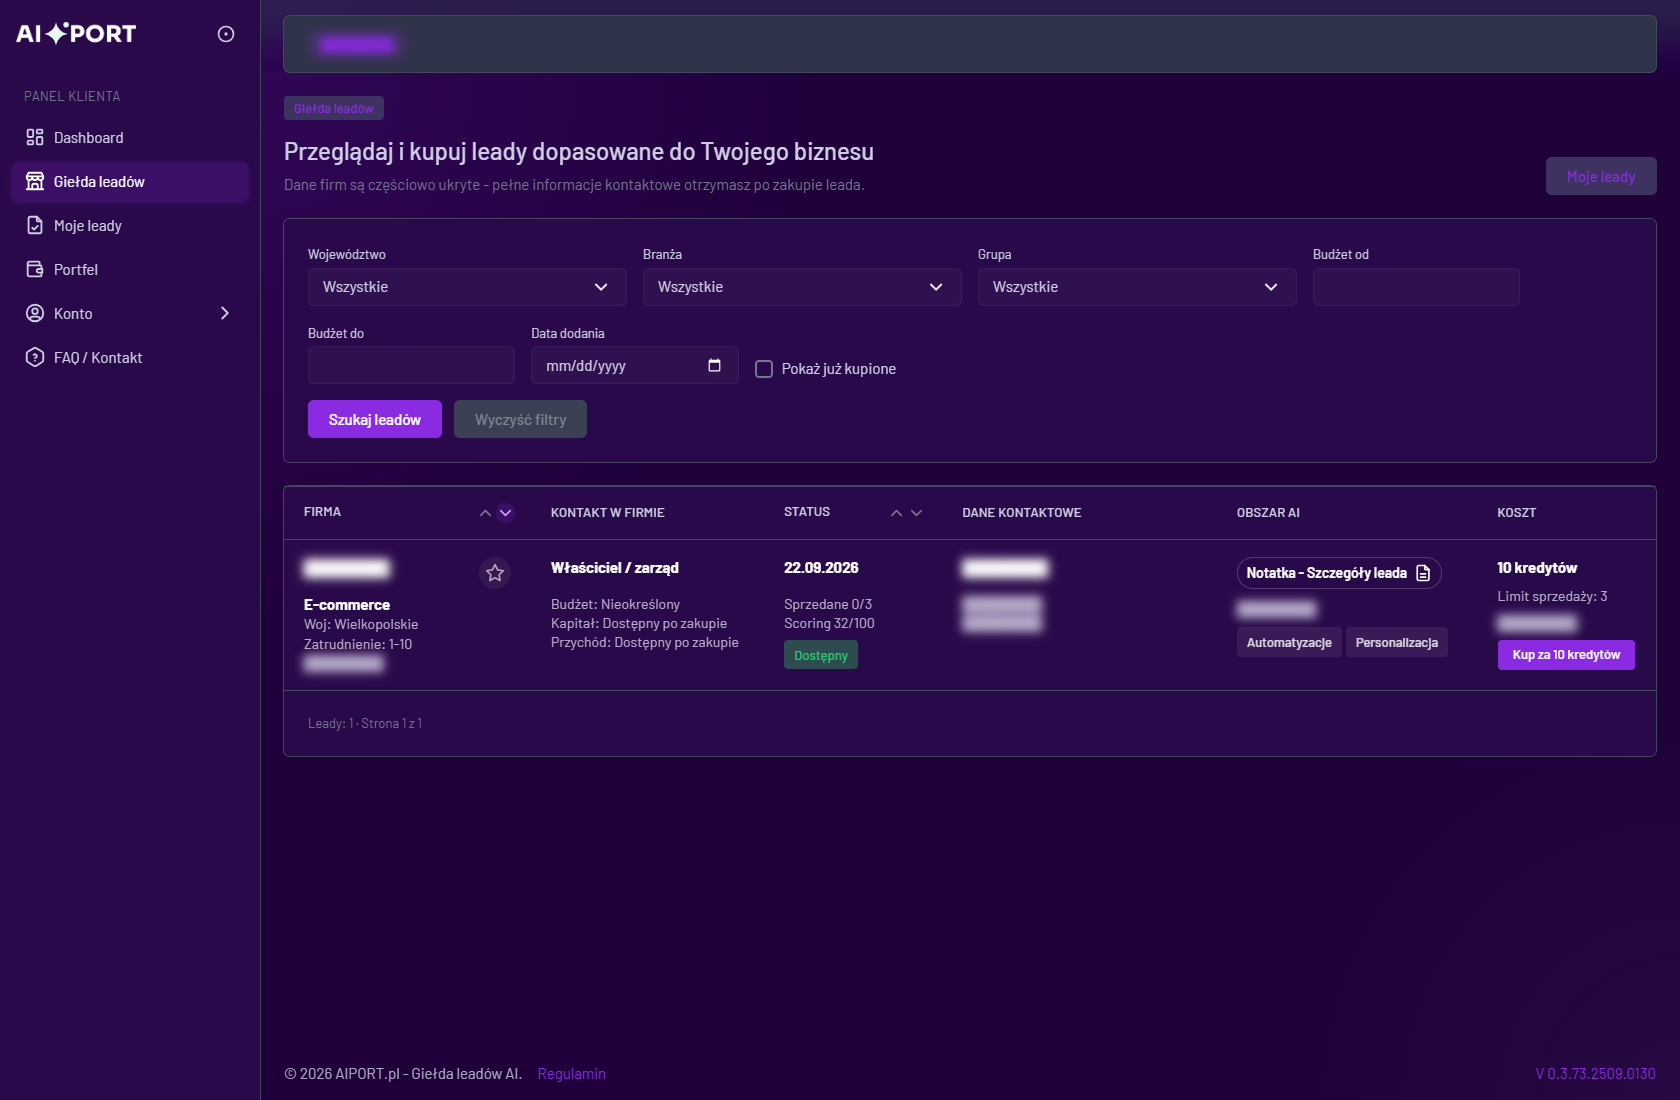Click Budżet: Nieokreślony text

[615, 604]
